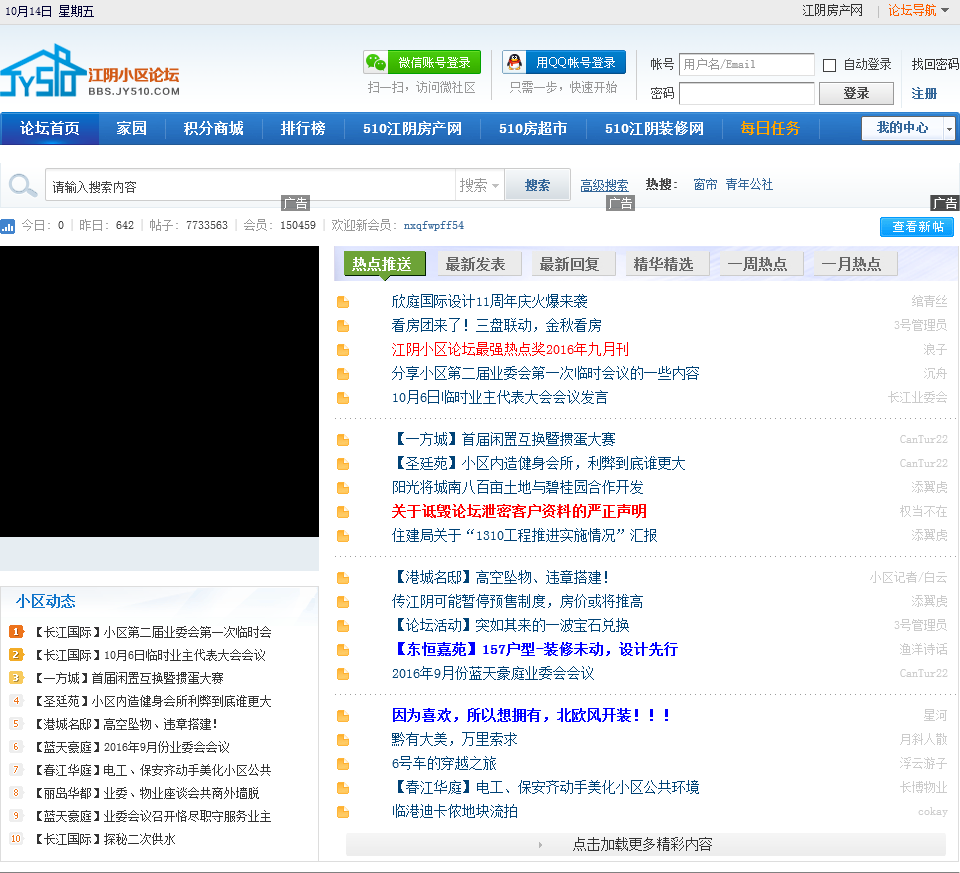Screen dimensions: 960x873
Task: Click rank 1 badge in 小区动态 list
Action: [x=17, y=632]
